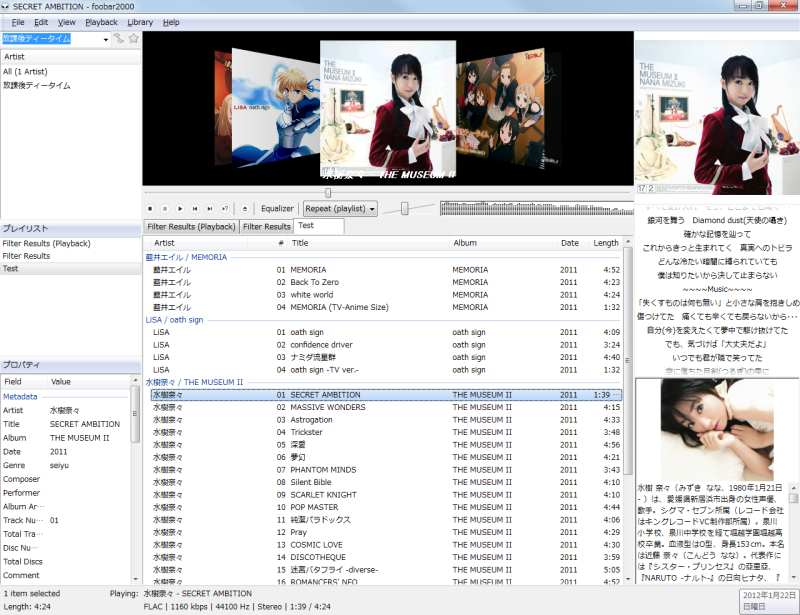
Task: Click the playlist vertical scrollbar
Action: (628, 360)
